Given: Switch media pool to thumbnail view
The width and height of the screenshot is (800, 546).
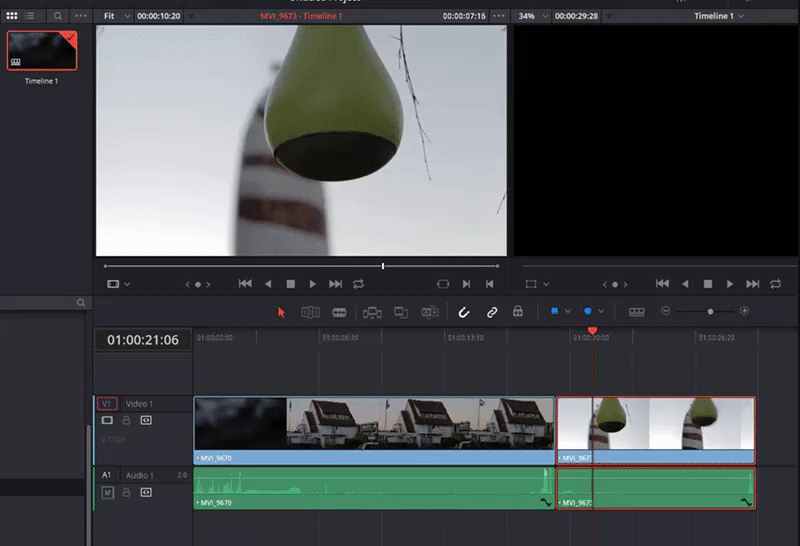Looking at the screenshot, I should point(12,17).
